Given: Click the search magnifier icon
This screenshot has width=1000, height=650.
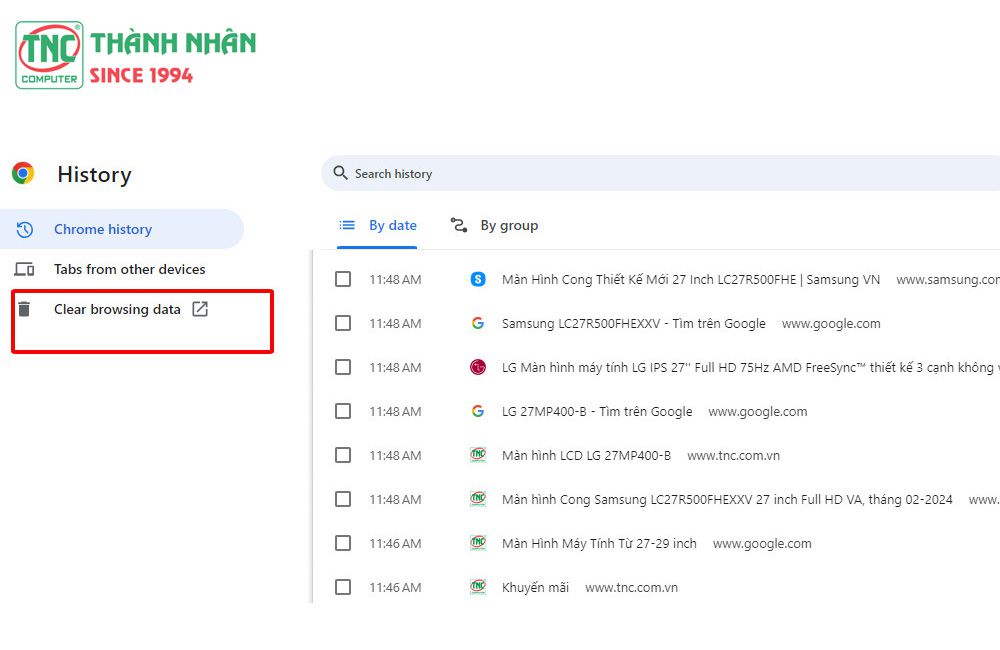Looking at the screenshot, I should pos(341,173).
